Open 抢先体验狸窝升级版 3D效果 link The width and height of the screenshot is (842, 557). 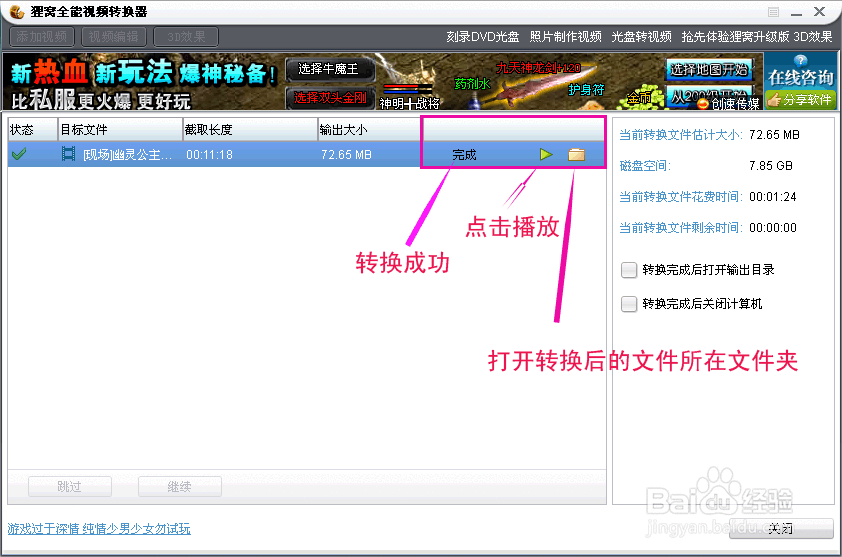point(757,37)
